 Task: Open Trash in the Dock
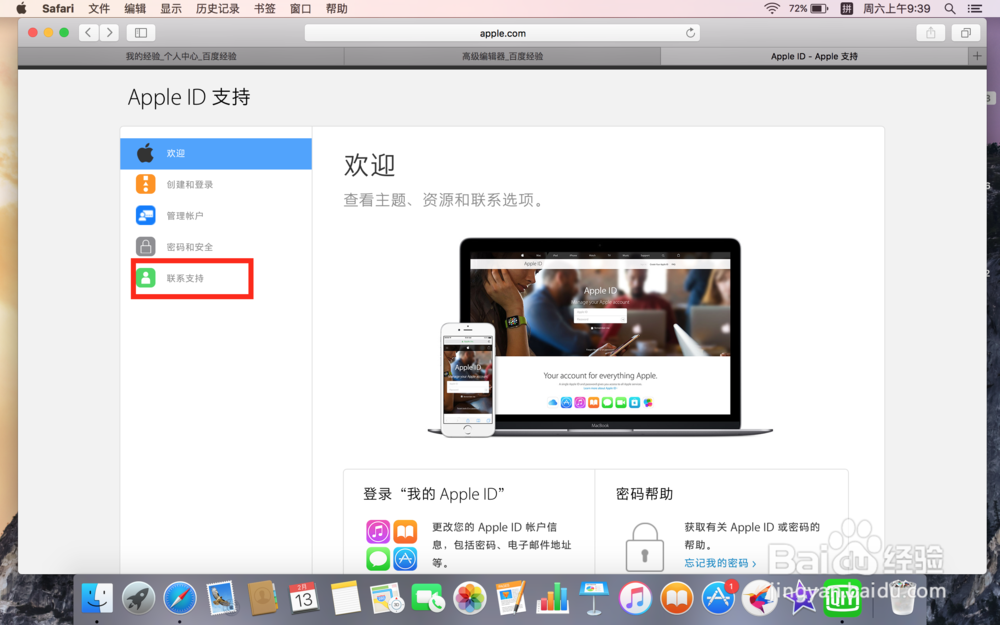click(x=903, y=598)
